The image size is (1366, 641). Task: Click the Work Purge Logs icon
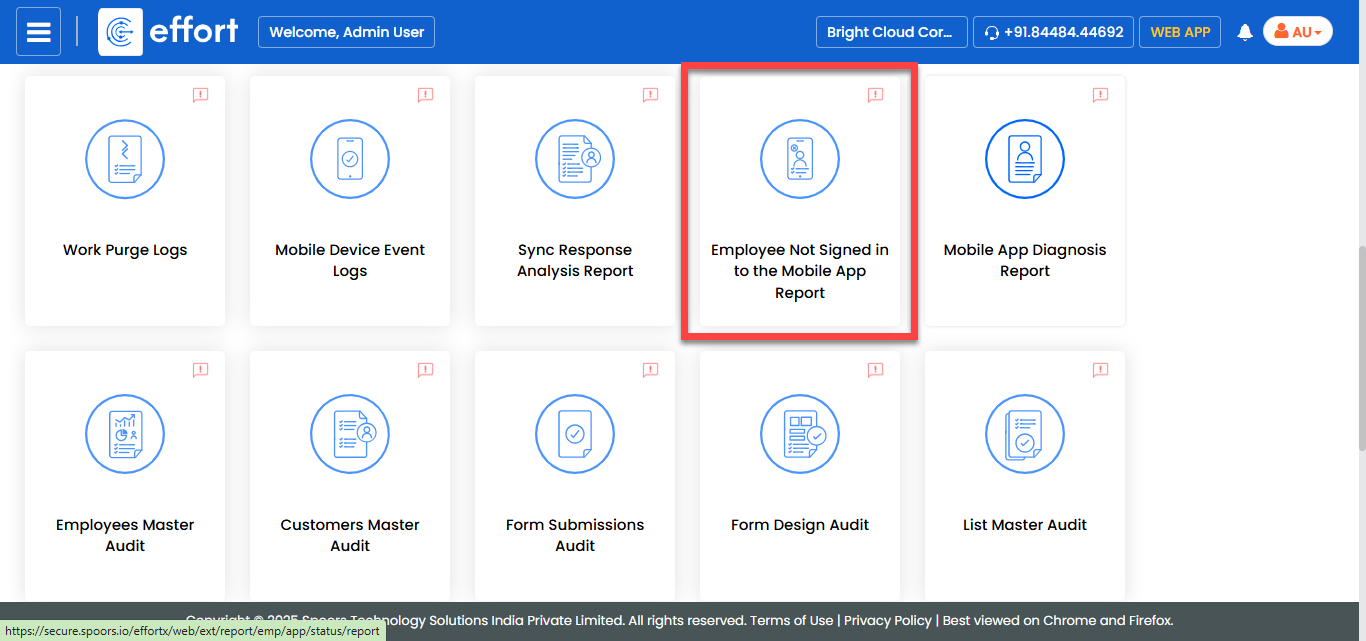pos(125,160)
